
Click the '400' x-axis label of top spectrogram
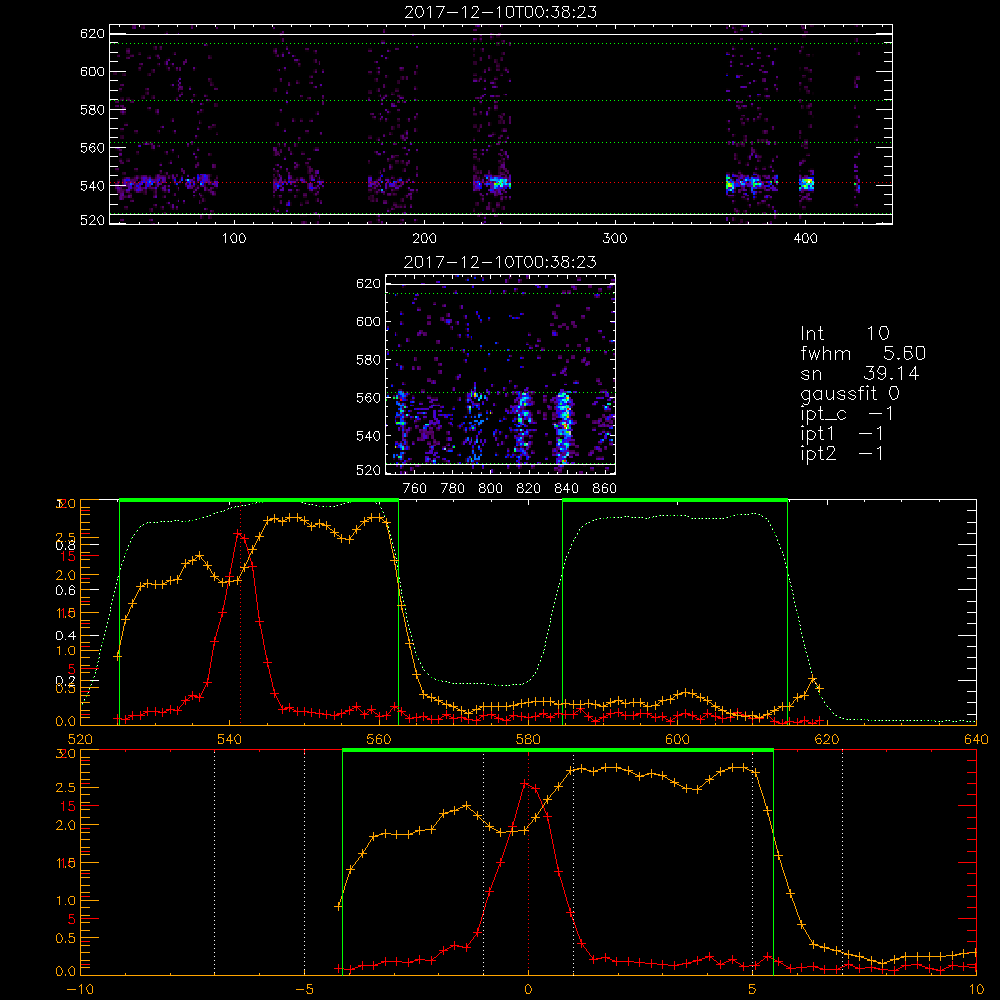[x=805, y=239]
